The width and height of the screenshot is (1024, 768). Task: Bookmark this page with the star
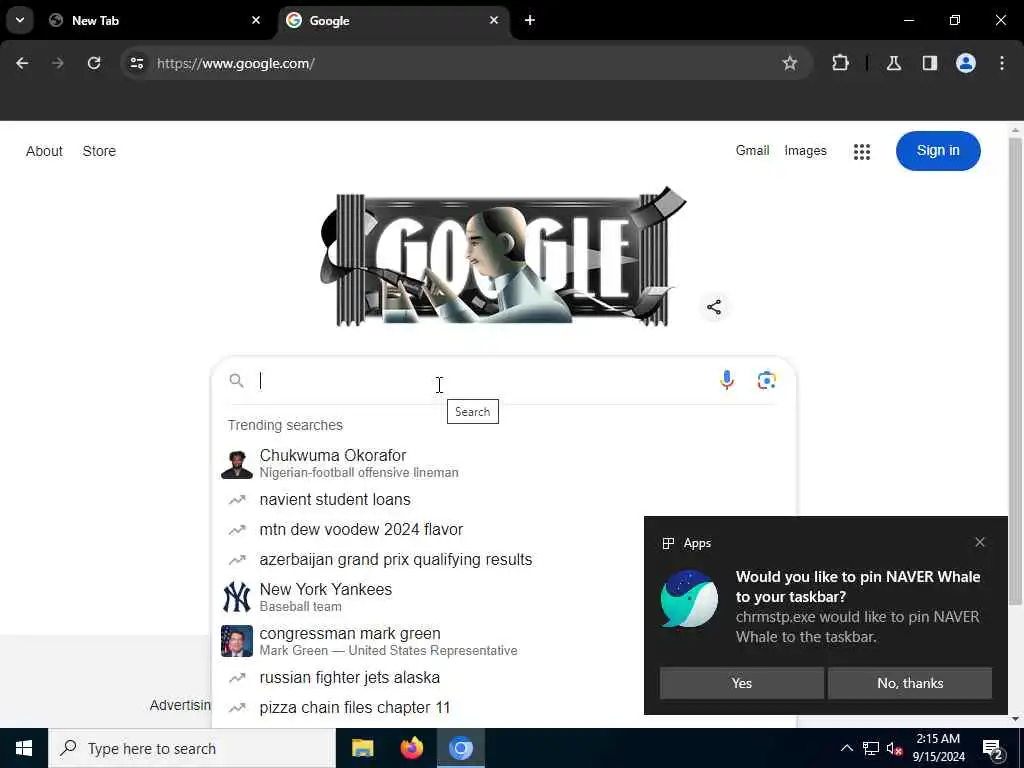[x=790, y=63]
